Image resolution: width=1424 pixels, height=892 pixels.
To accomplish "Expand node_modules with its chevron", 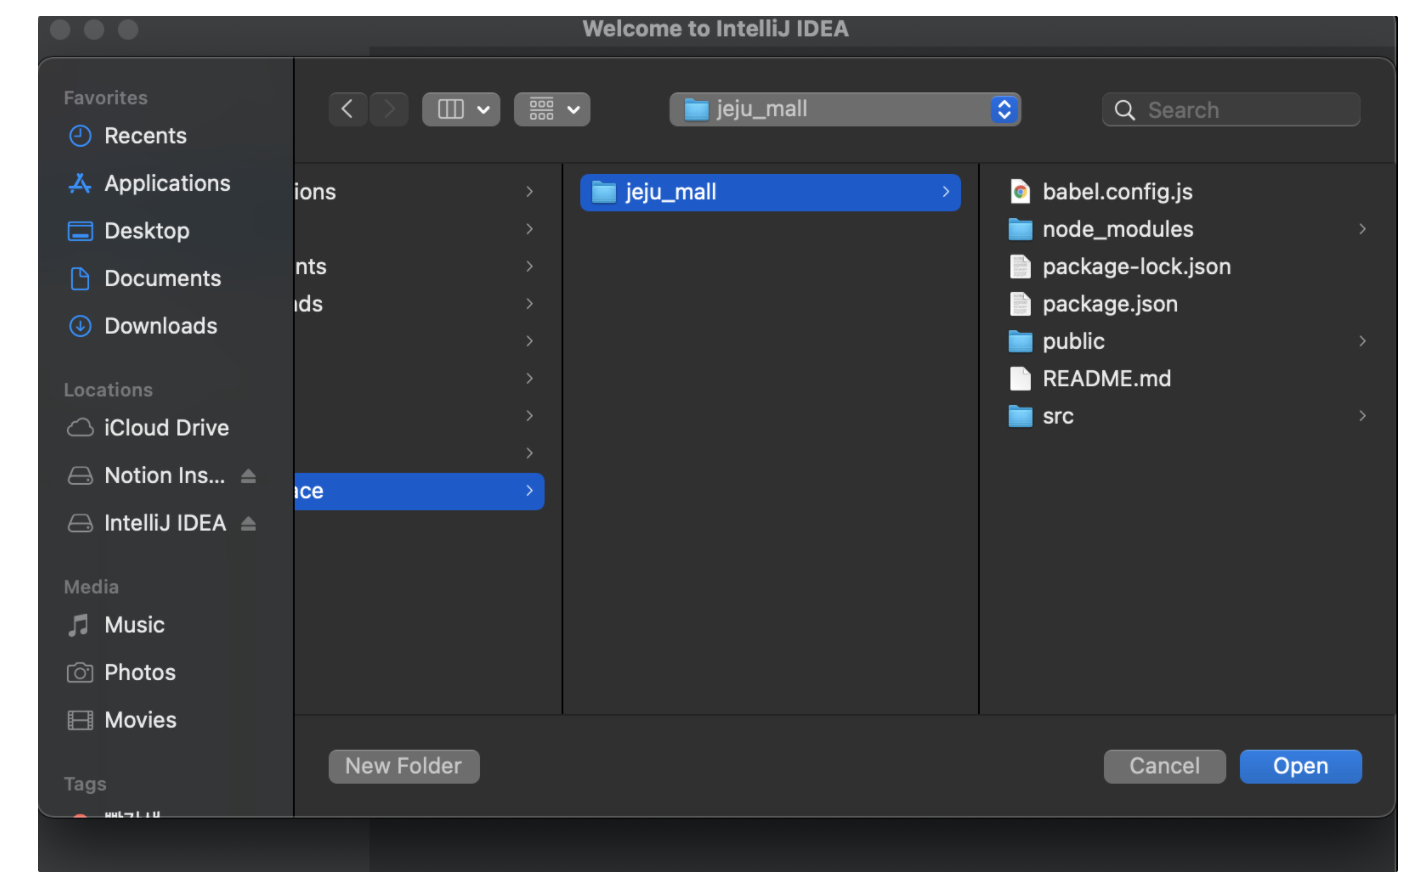I will coord(1362,229).
